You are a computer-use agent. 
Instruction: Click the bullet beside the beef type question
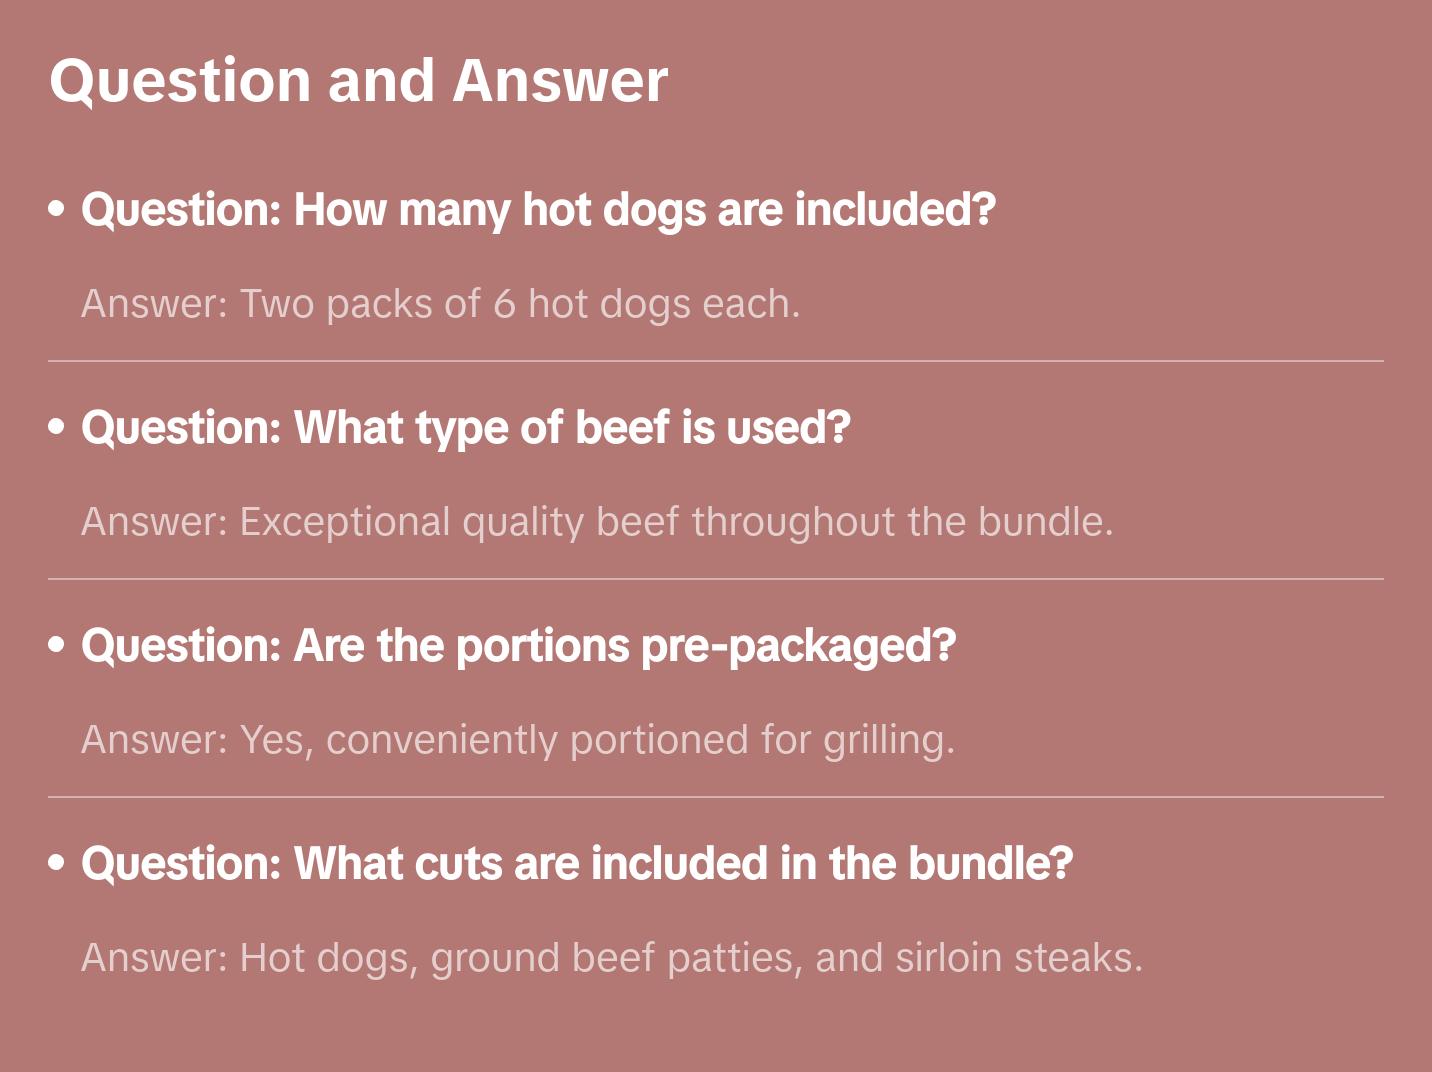(57, 428)
